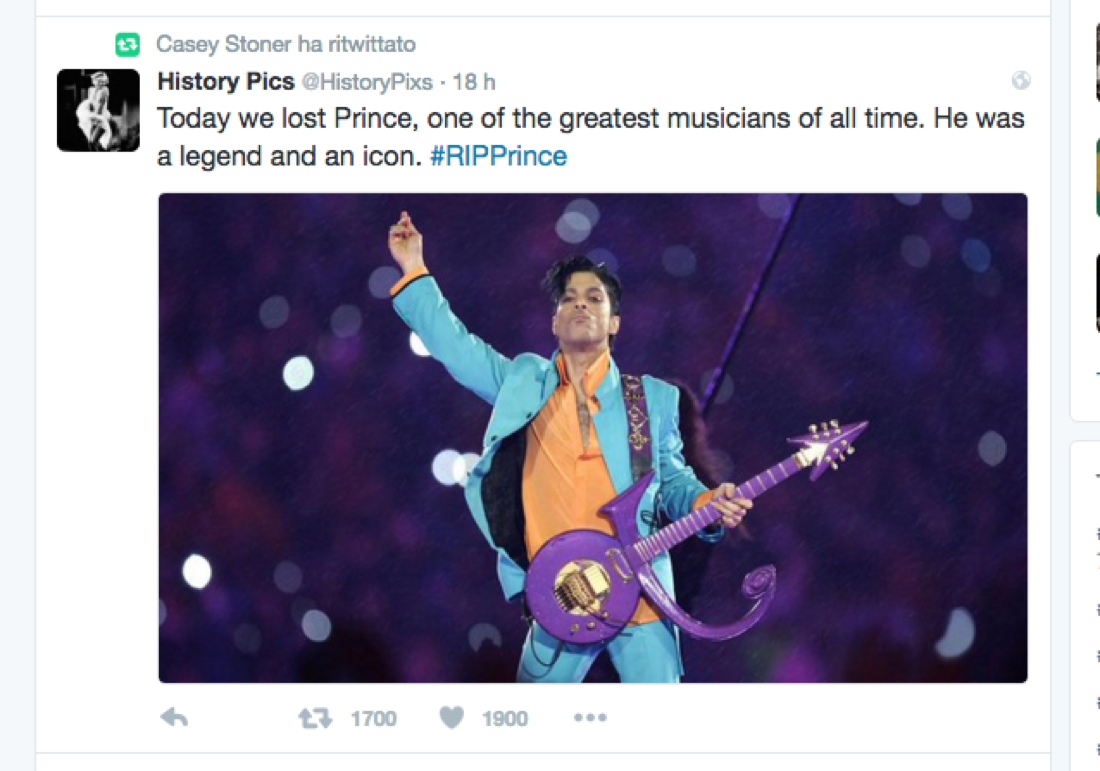Open the topmost right sidebar thumbnail
Viewport: 1100px width, 771px height.
coord(1097,60)
